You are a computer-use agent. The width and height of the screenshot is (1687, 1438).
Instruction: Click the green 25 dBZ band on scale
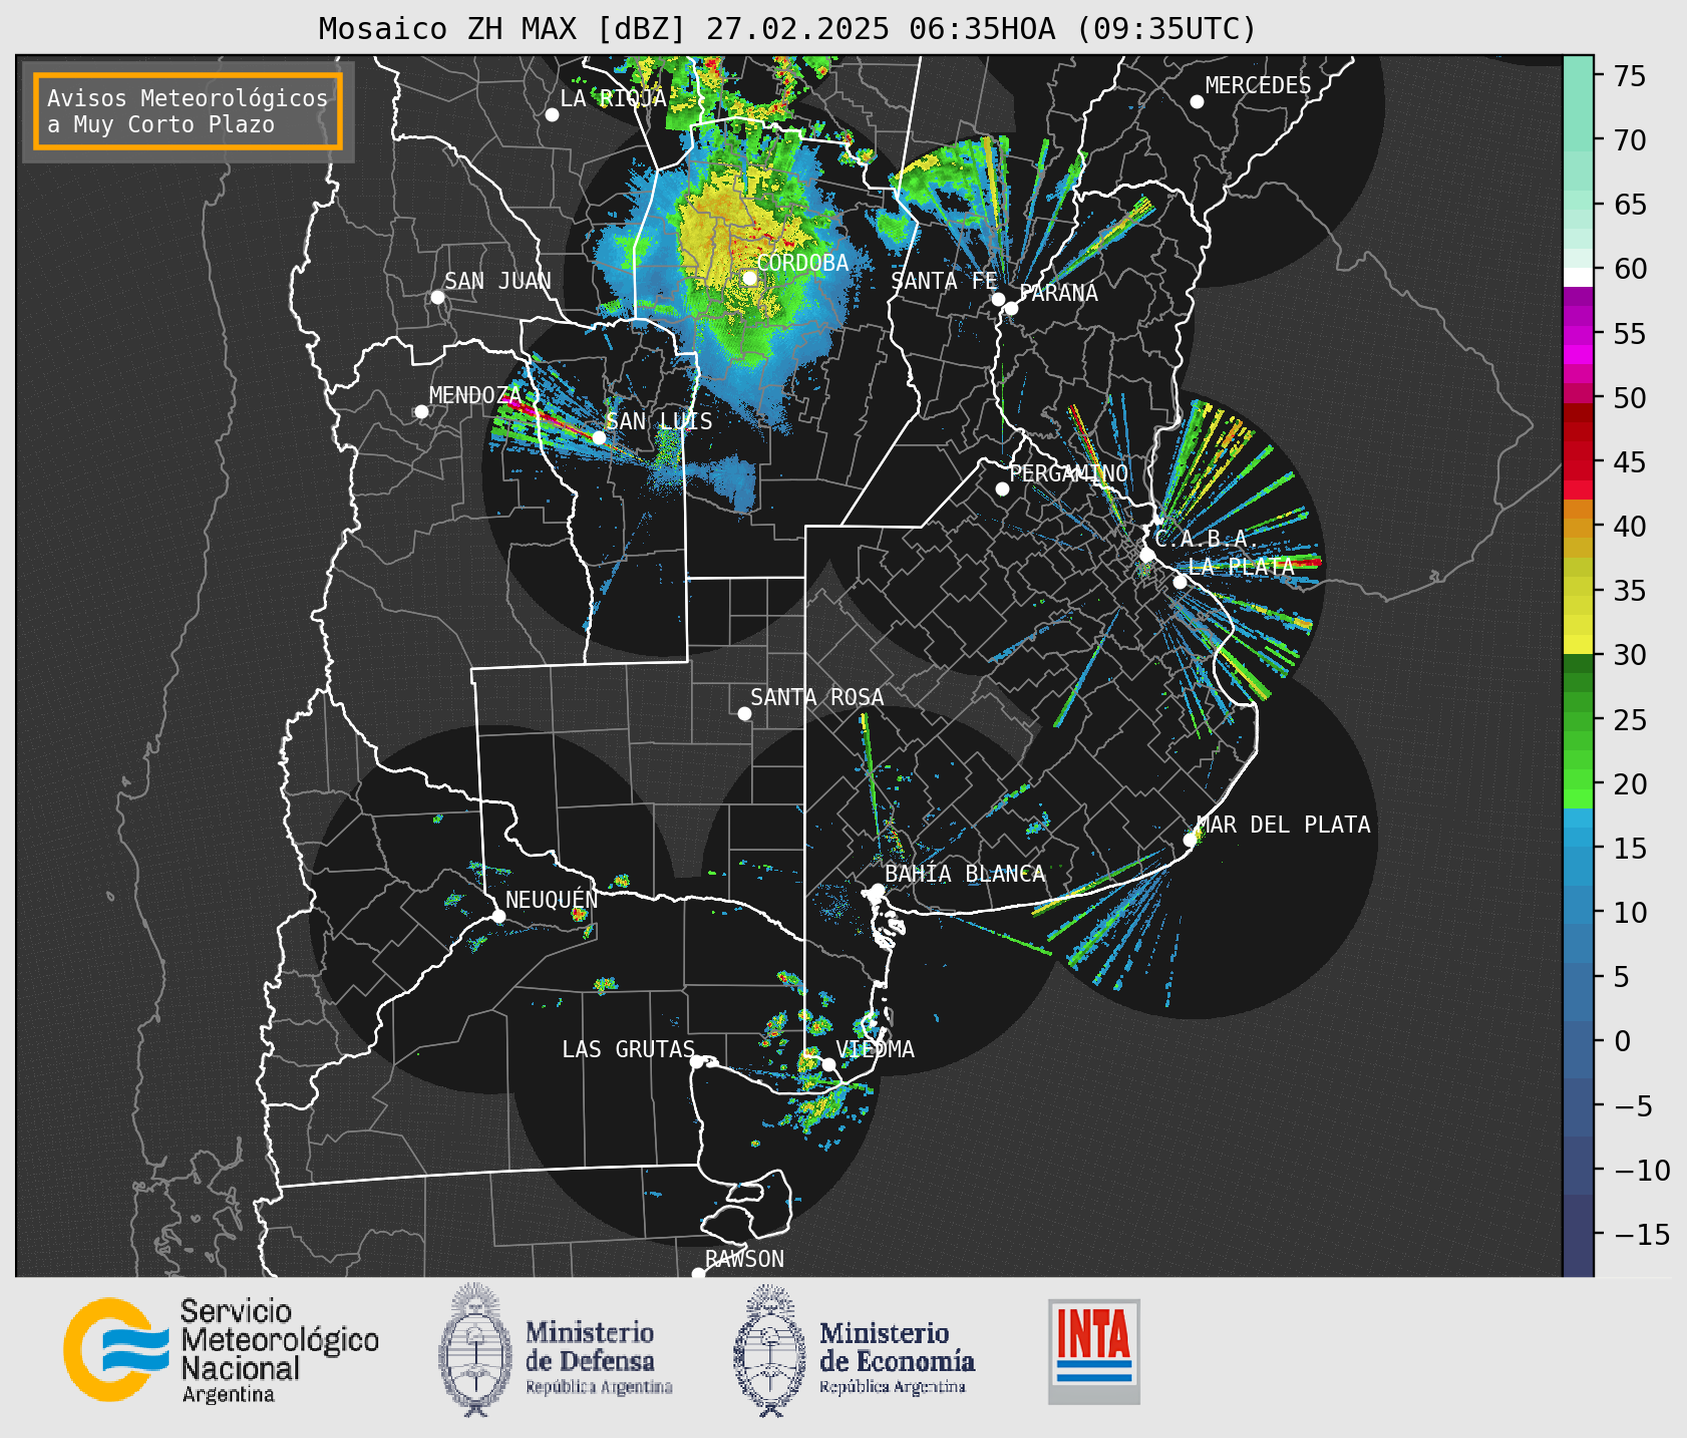(1577, 720)
